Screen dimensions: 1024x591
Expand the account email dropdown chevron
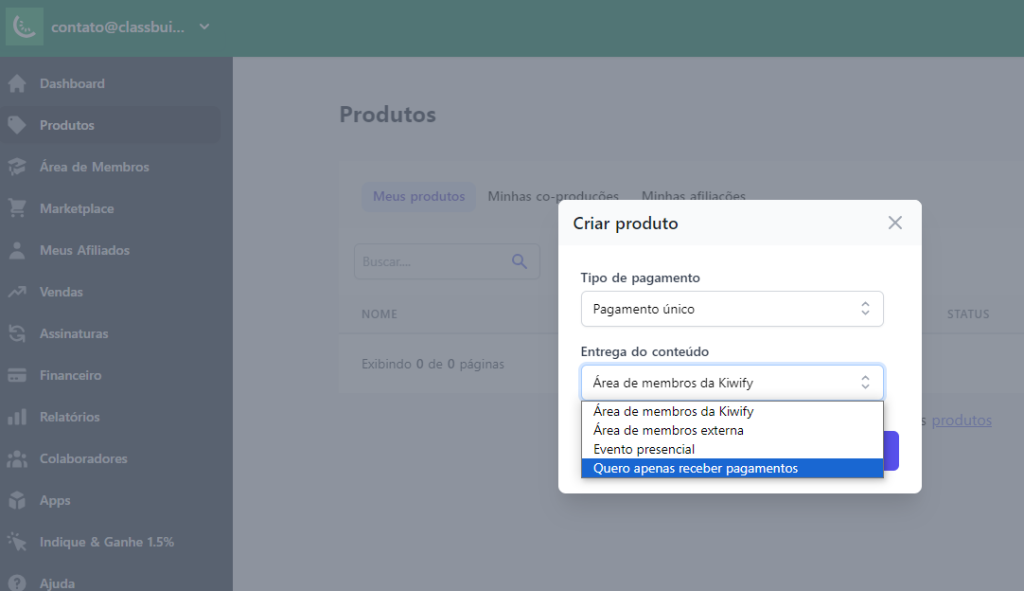(204, 27)
